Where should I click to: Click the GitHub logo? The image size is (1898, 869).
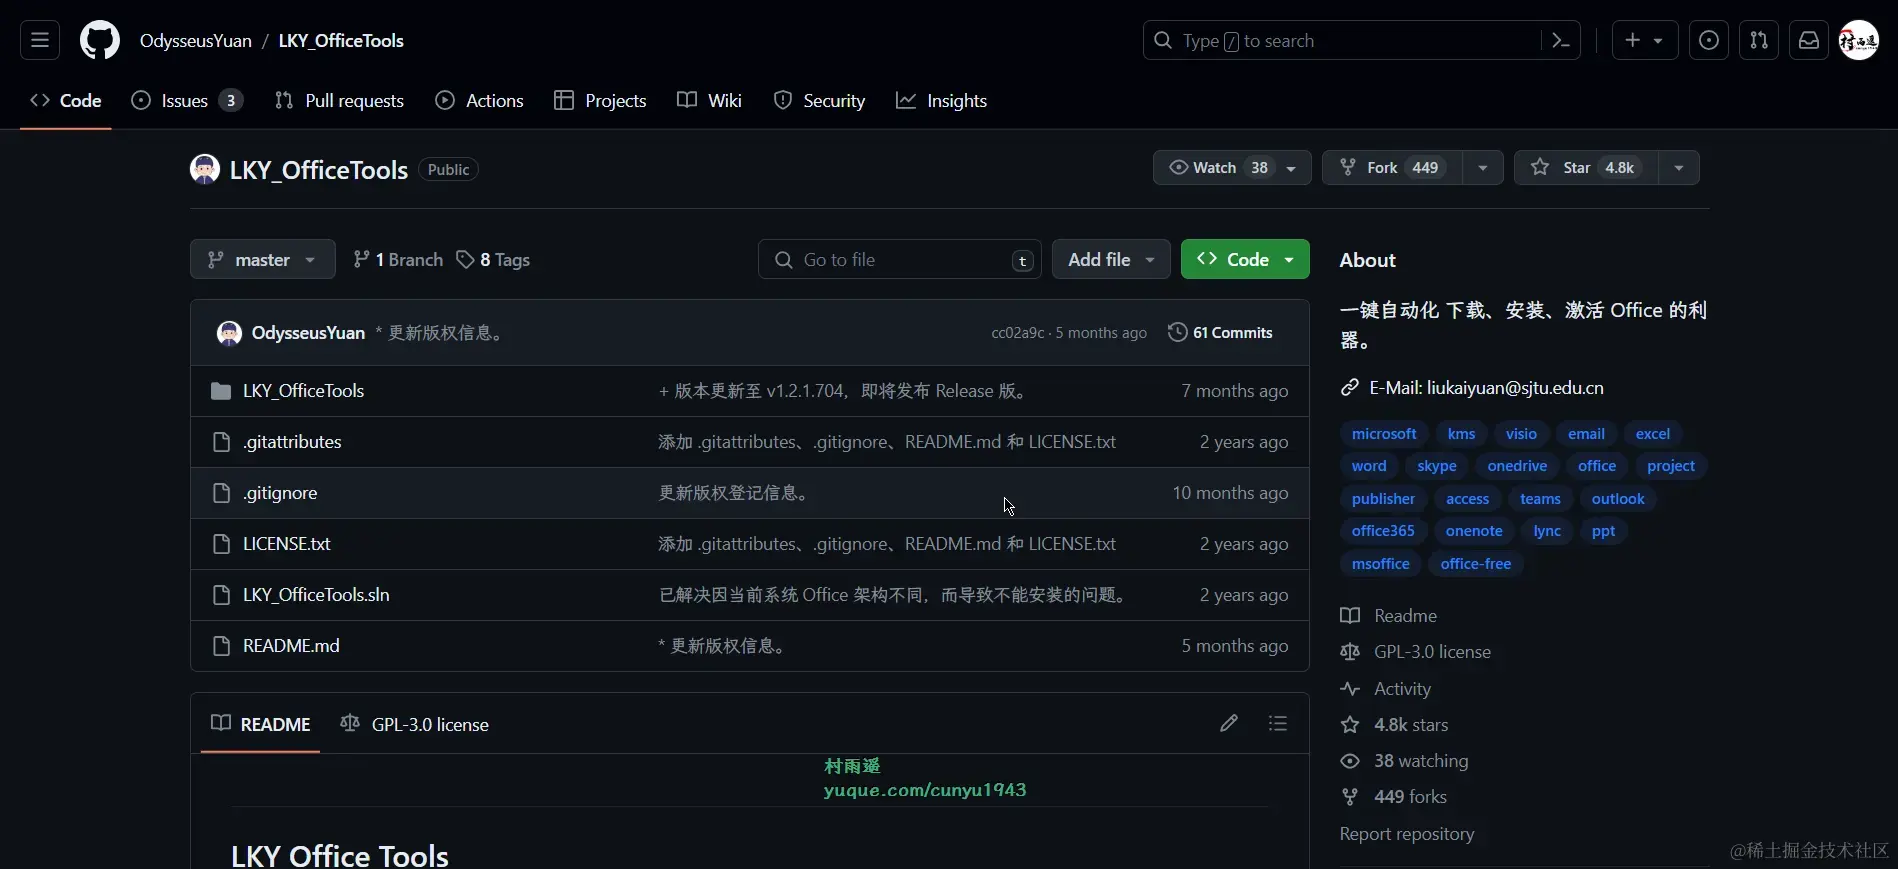click(100, 41)
